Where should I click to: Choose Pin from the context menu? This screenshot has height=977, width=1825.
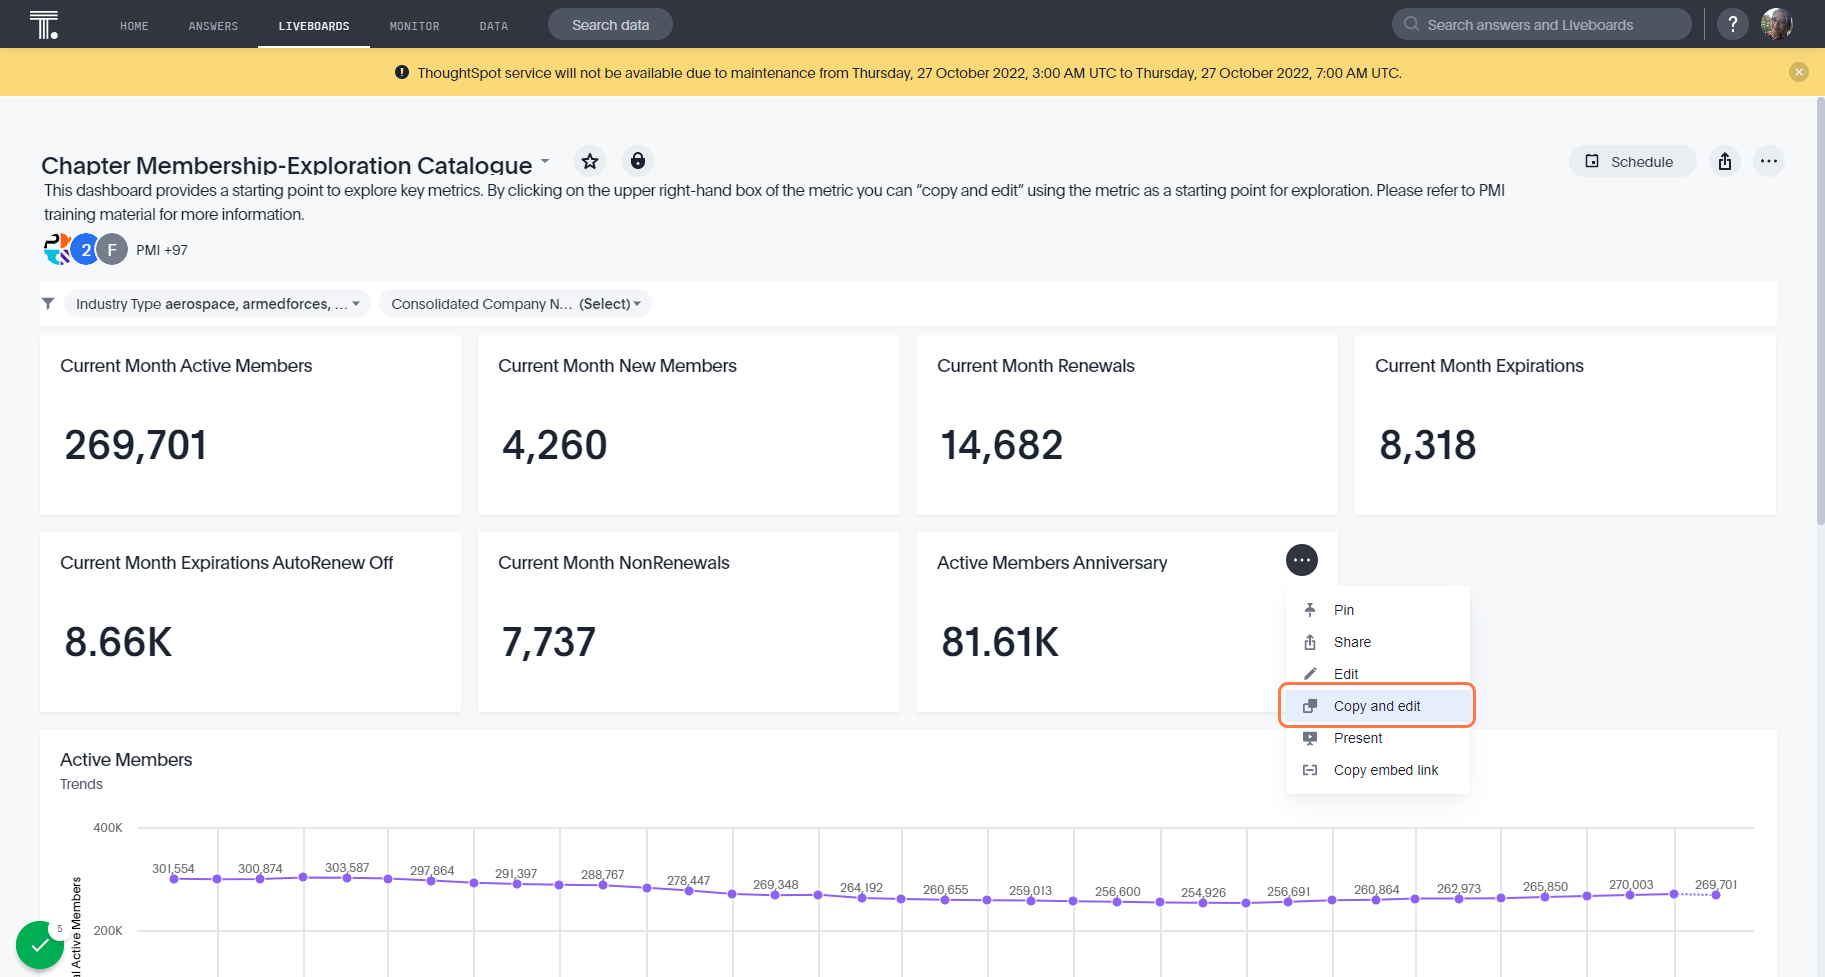click(x=1378, y=610)
